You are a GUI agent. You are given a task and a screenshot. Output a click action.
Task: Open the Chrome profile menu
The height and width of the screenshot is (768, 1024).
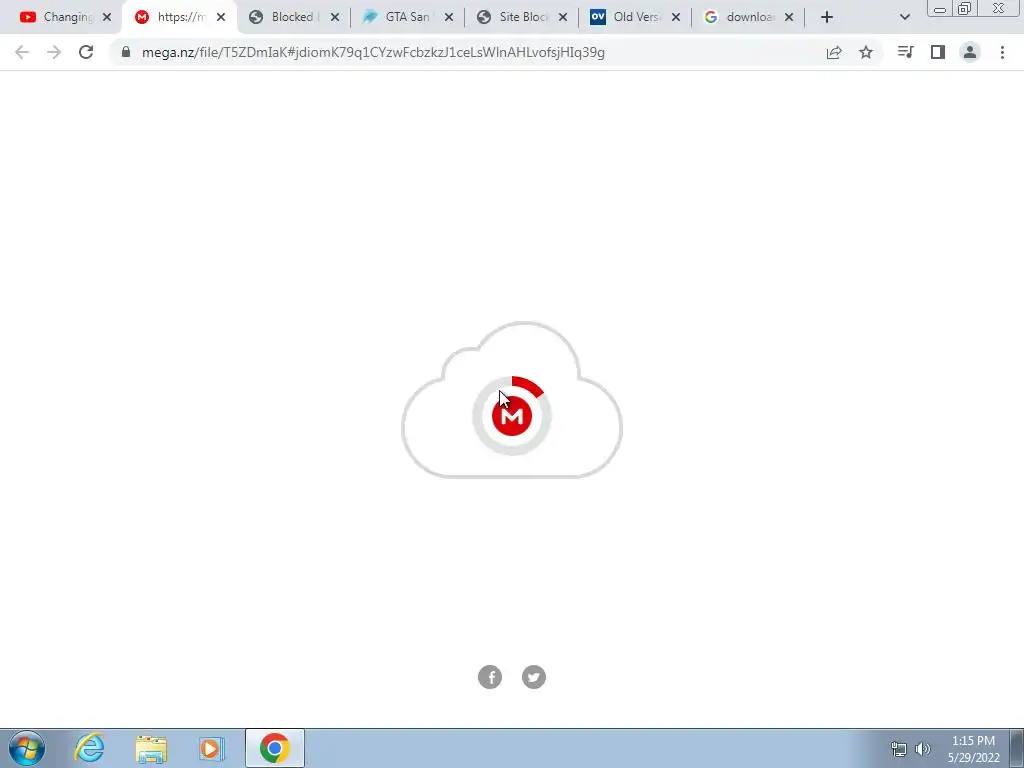coord(970,52)
